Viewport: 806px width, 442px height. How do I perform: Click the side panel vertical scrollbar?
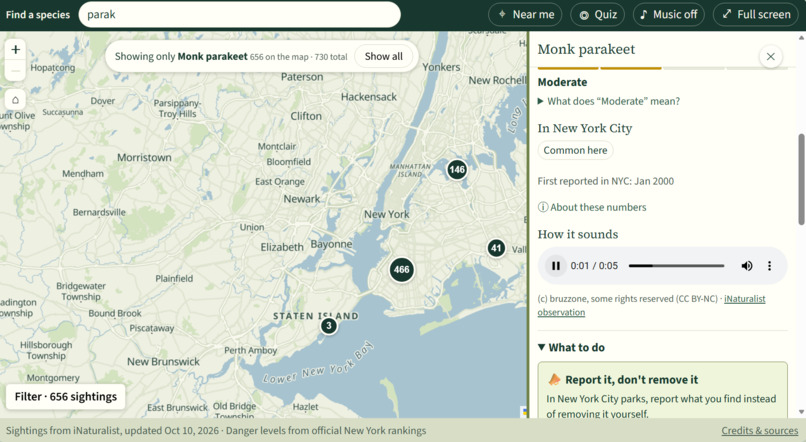point(801,179)
